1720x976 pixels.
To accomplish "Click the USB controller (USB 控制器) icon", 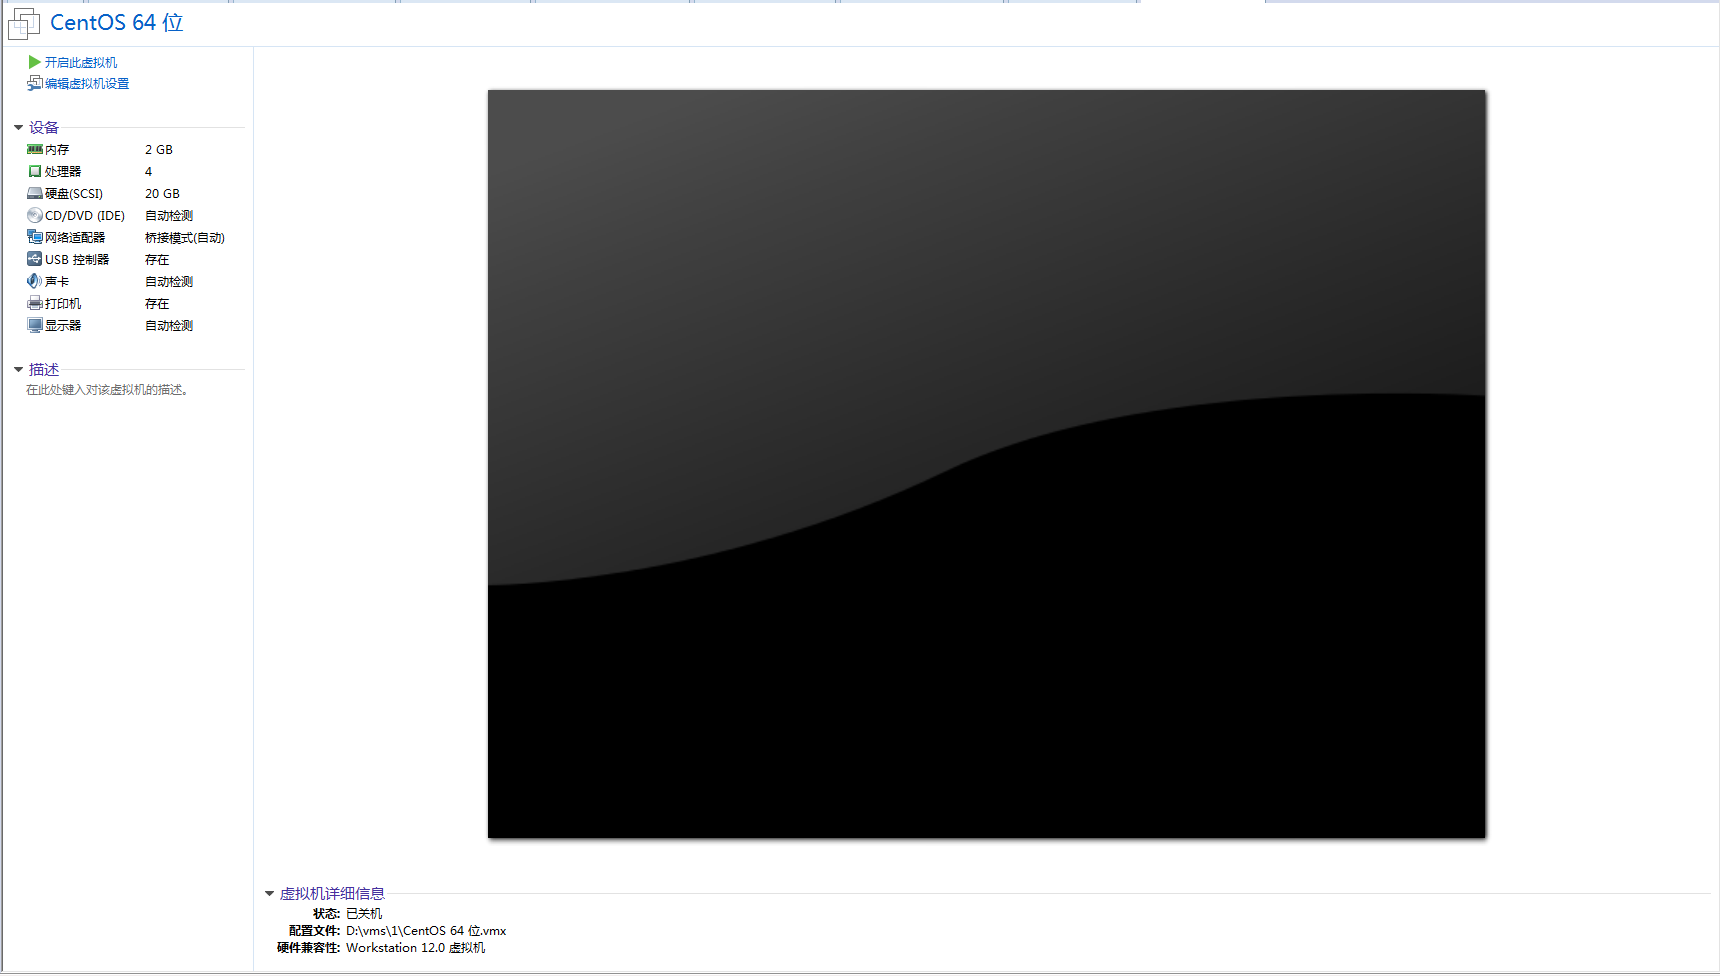I will coord(35,259).
